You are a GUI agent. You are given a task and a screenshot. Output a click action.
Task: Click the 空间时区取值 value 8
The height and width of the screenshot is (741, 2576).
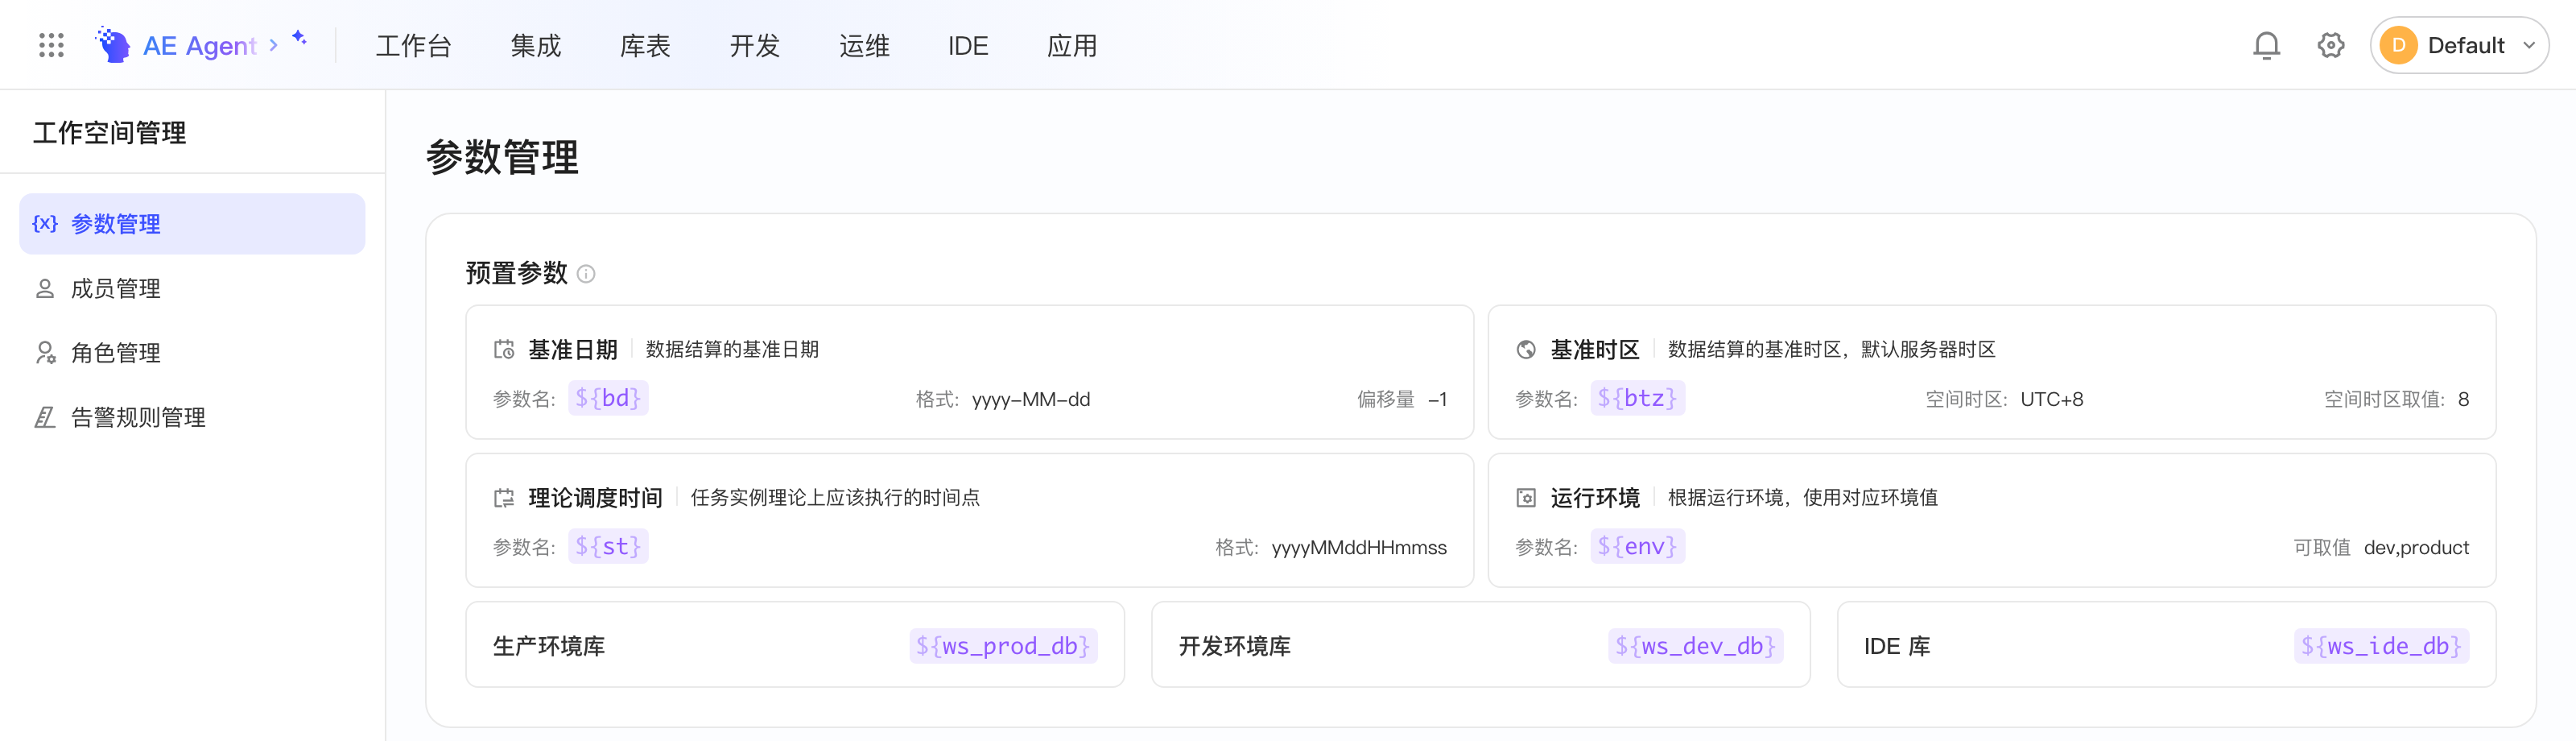point(2463,399)
